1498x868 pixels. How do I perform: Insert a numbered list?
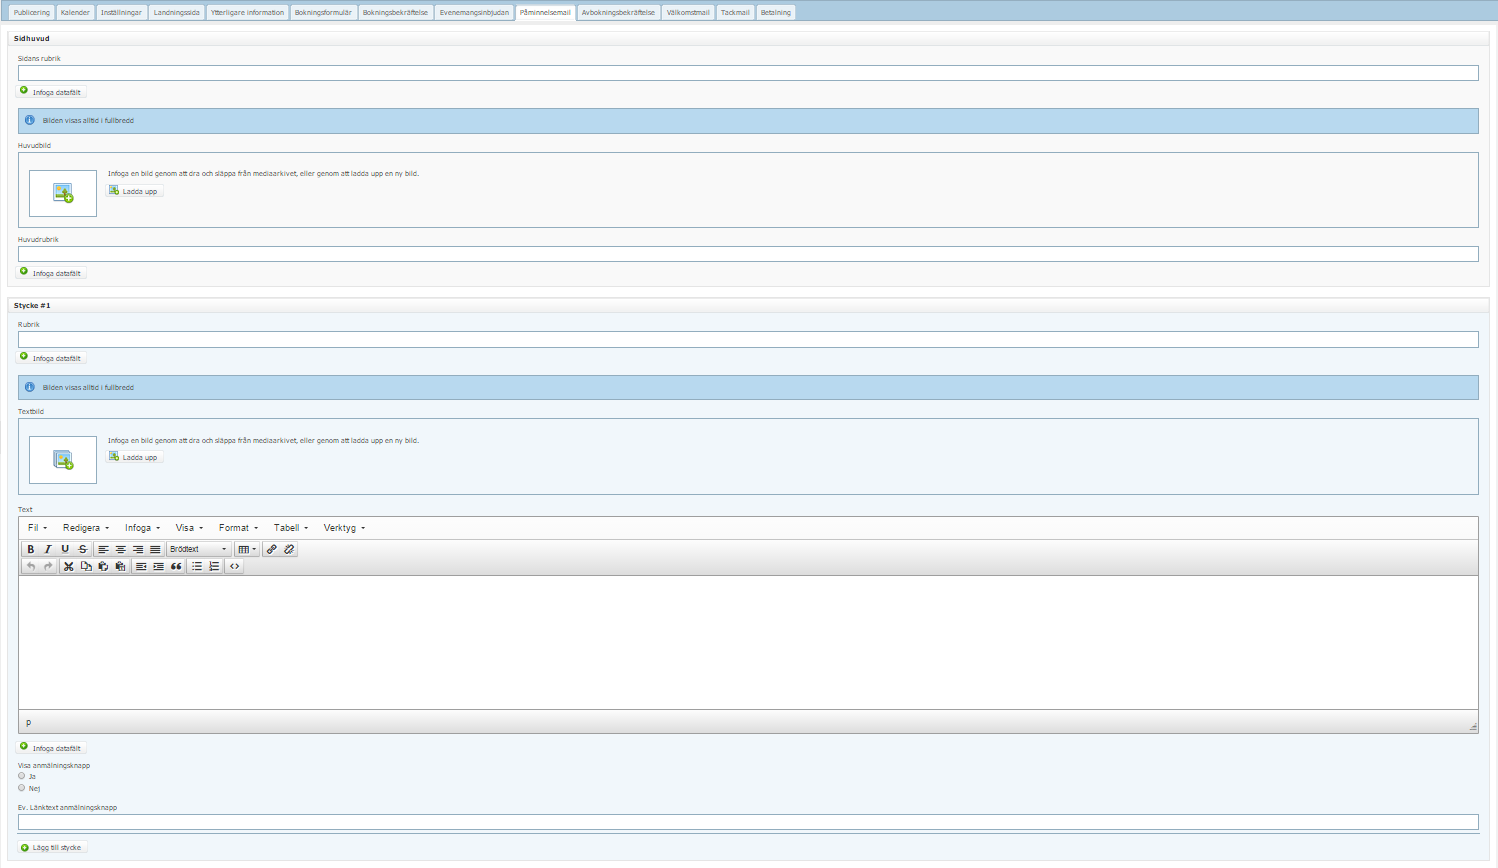click(214, 566)
